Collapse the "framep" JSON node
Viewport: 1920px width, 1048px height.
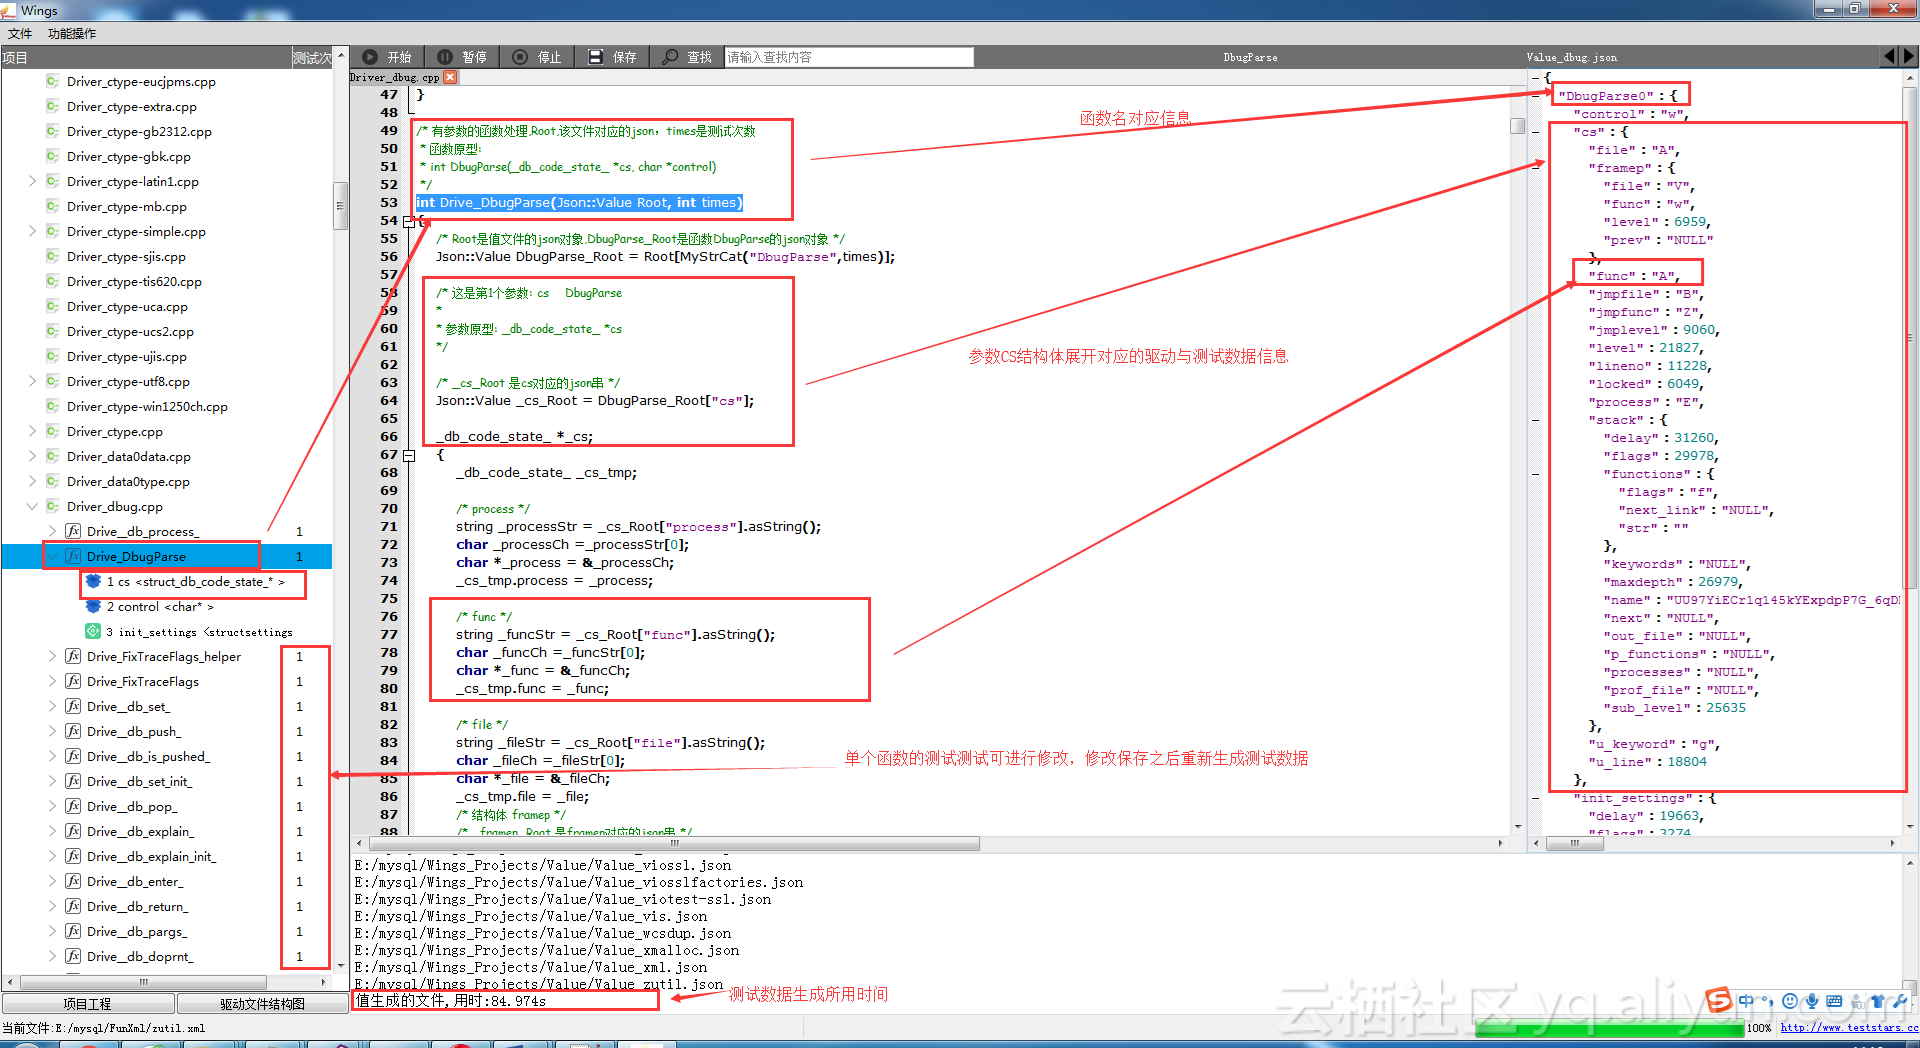coord(1535,168)
